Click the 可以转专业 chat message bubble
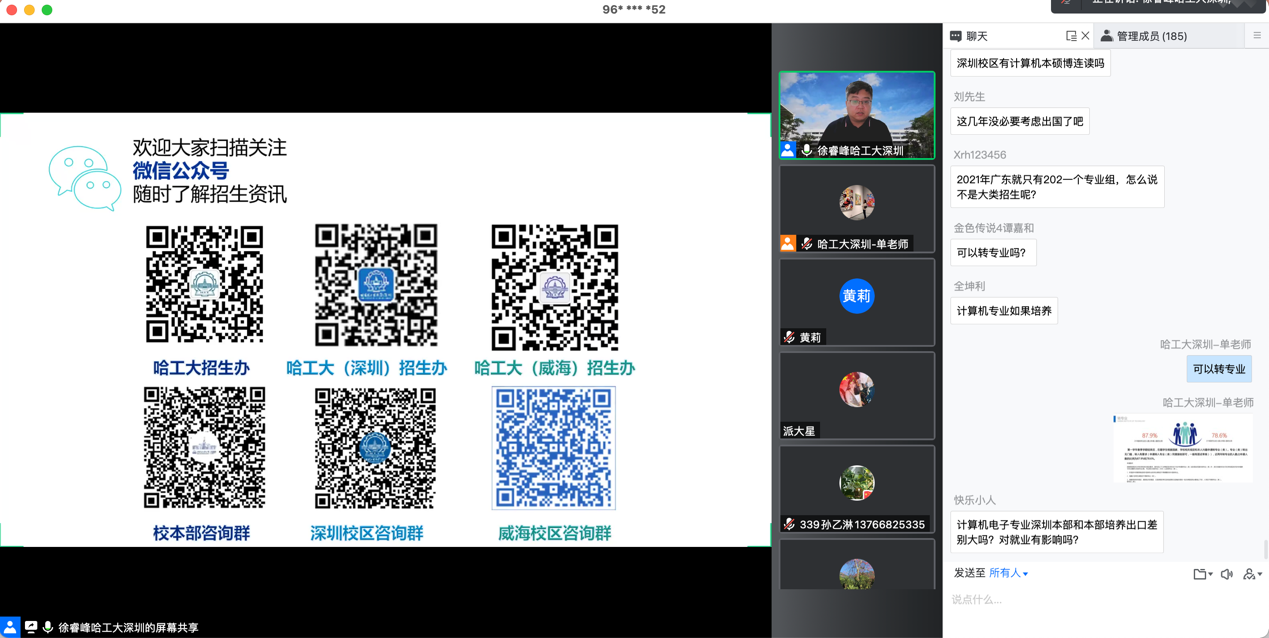Image resolution: width=1269 pixels, height=638 pixels. click(x=1218, y=369)
